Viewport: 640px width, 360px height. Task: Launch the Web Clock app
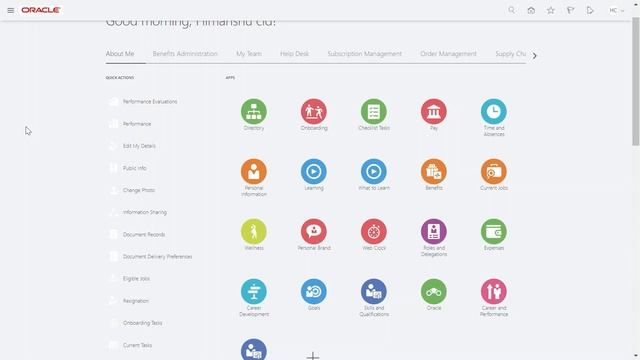374,231
